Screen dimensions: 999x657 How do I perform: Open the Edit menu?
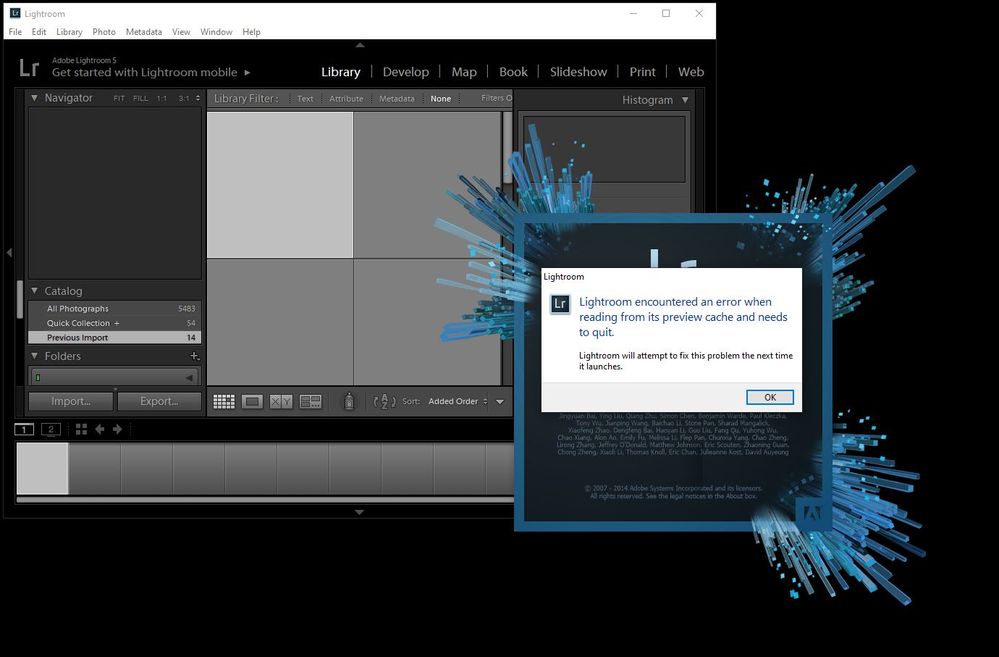[x=39, y=32]
